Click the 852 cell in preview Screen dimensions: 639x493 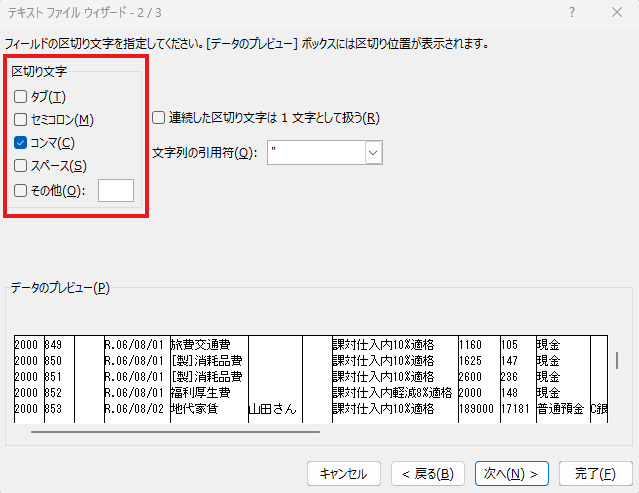[53, 393]
